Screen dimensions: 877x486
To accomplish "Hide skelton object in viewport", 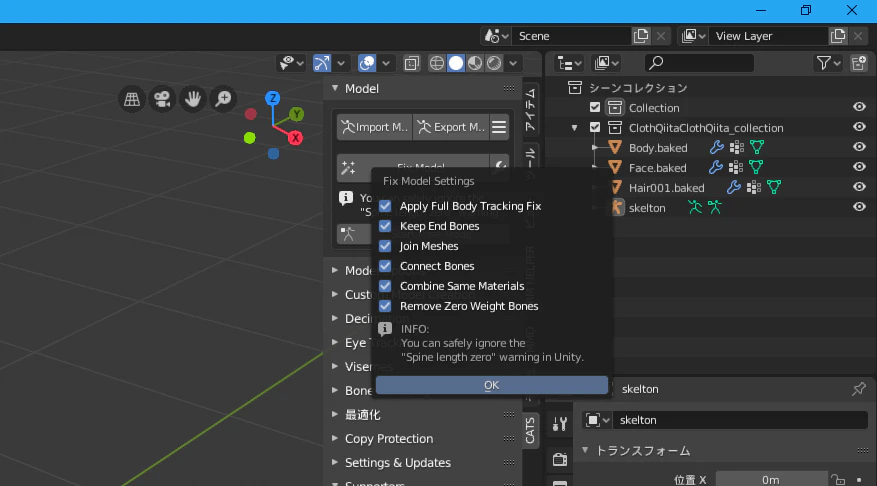I will click(859, 207).
